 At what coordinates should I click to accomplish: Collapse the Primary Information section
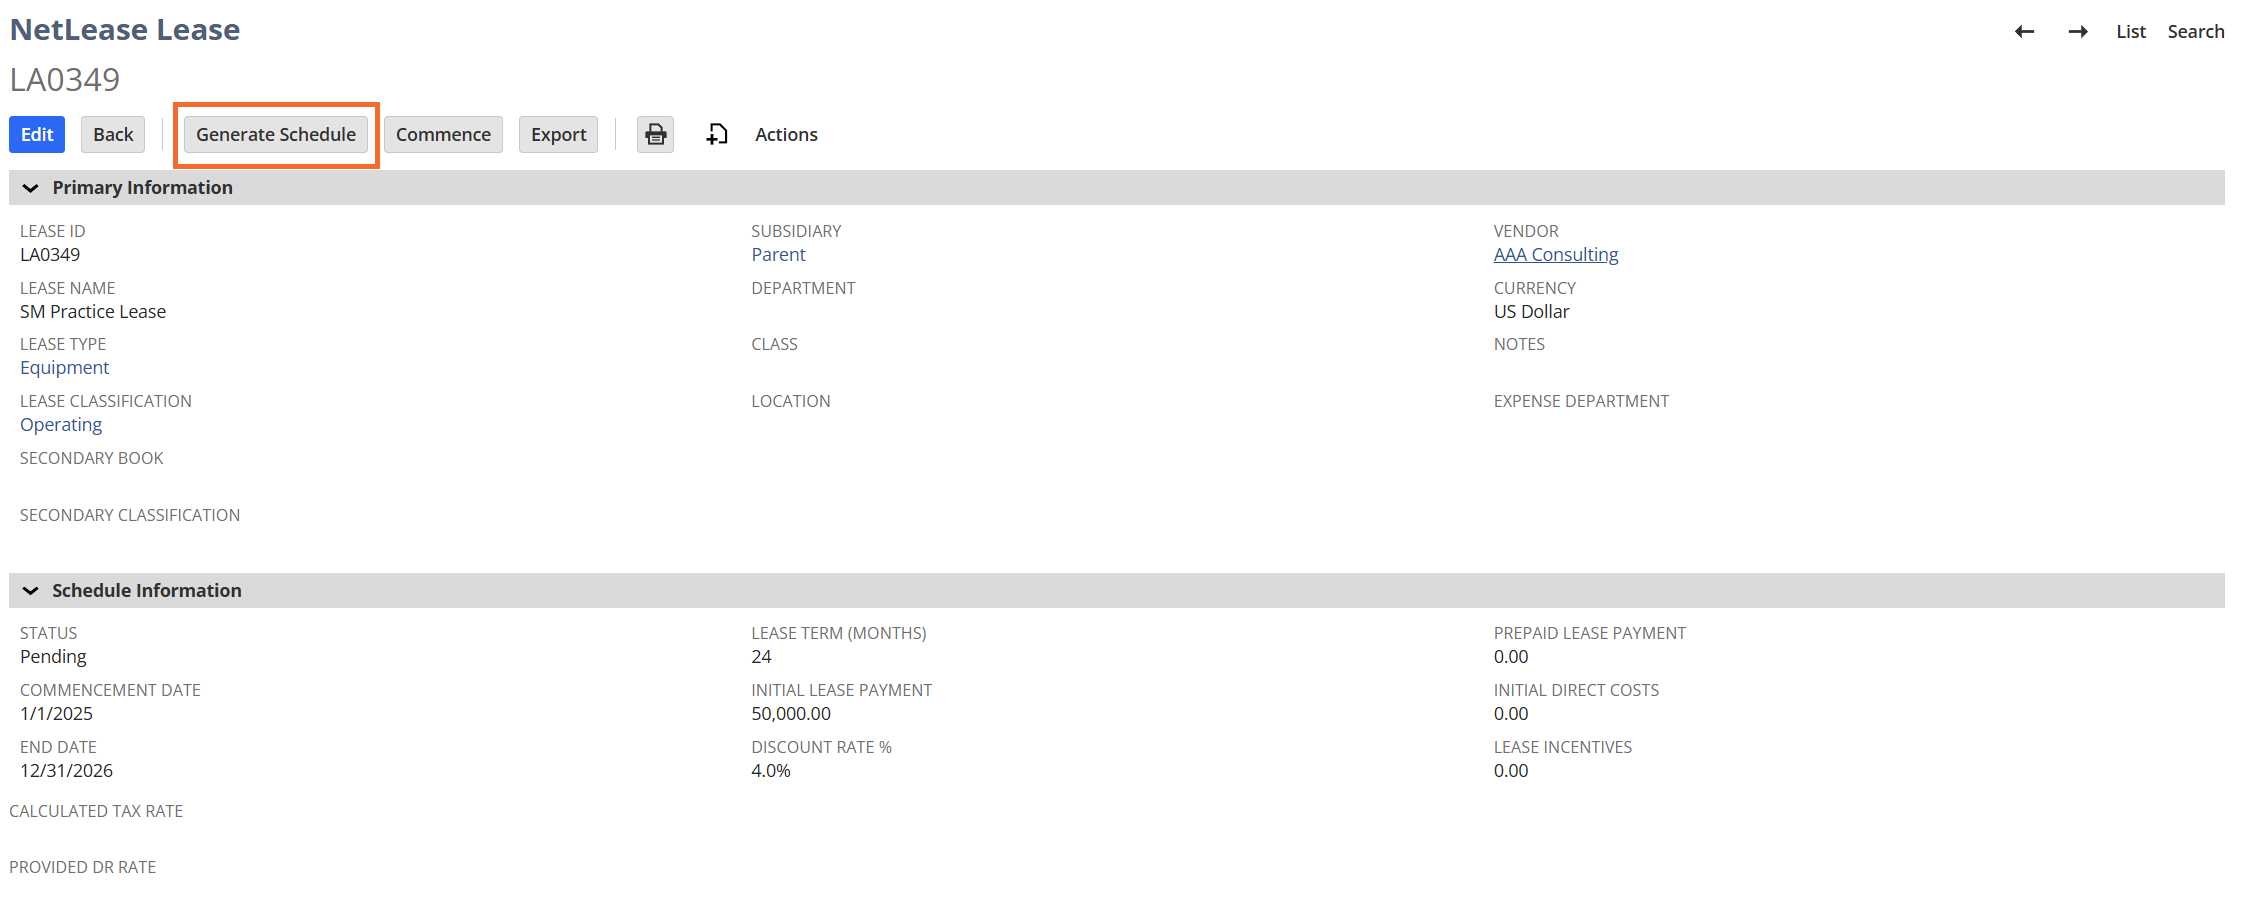click(x=31, y=188)
